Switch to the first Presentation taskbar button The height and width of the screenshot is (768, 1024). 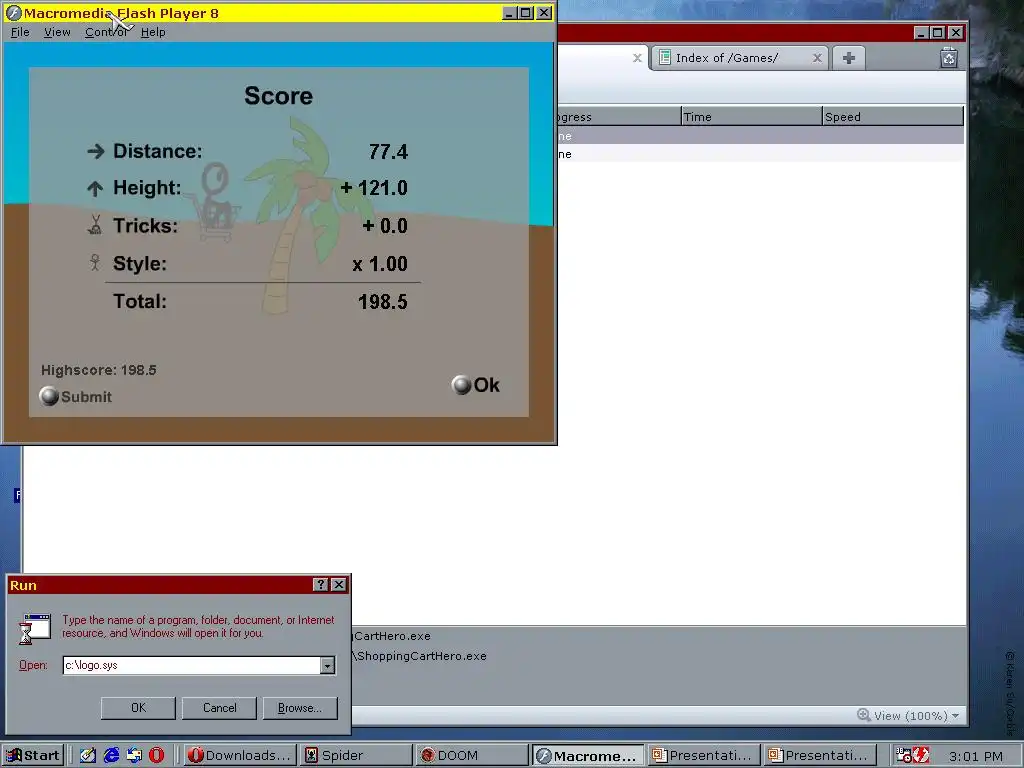click(x=705, y=756)
